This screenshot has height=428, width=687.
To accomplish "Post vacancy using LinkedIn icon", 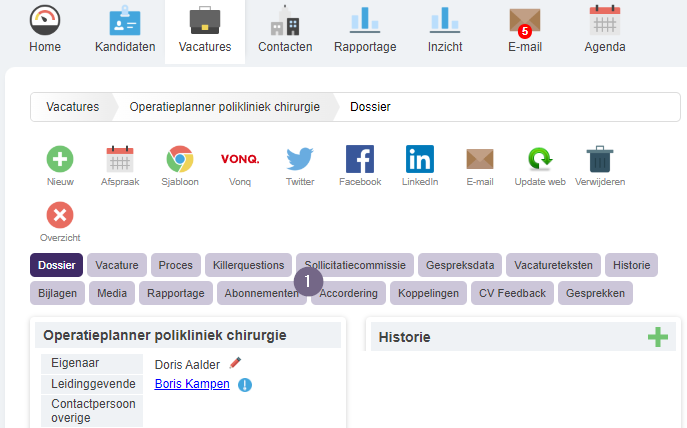I will click(420, 159).
